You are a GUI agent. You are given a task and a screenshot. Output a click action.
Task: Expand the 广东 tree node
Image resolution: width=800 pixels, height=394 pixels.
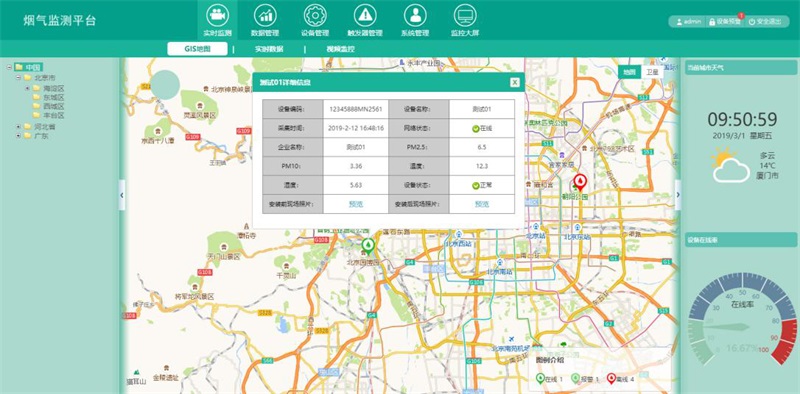(18, 136)
